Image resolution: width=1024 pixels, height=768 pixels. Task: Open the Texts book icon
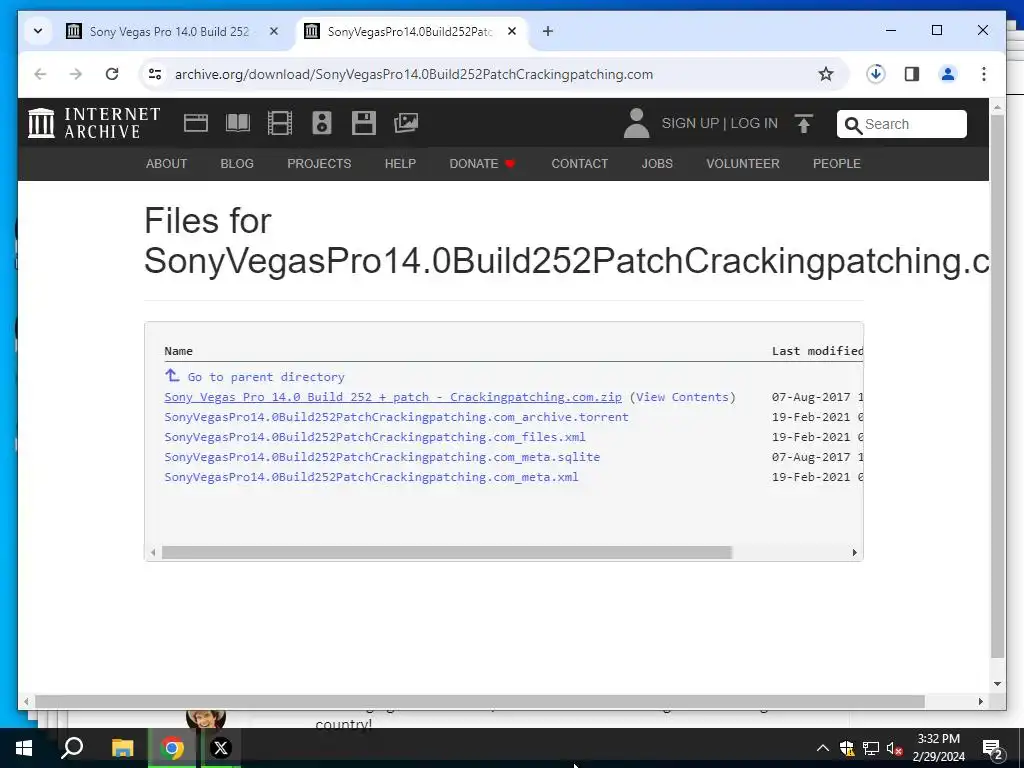pos(238,123)
